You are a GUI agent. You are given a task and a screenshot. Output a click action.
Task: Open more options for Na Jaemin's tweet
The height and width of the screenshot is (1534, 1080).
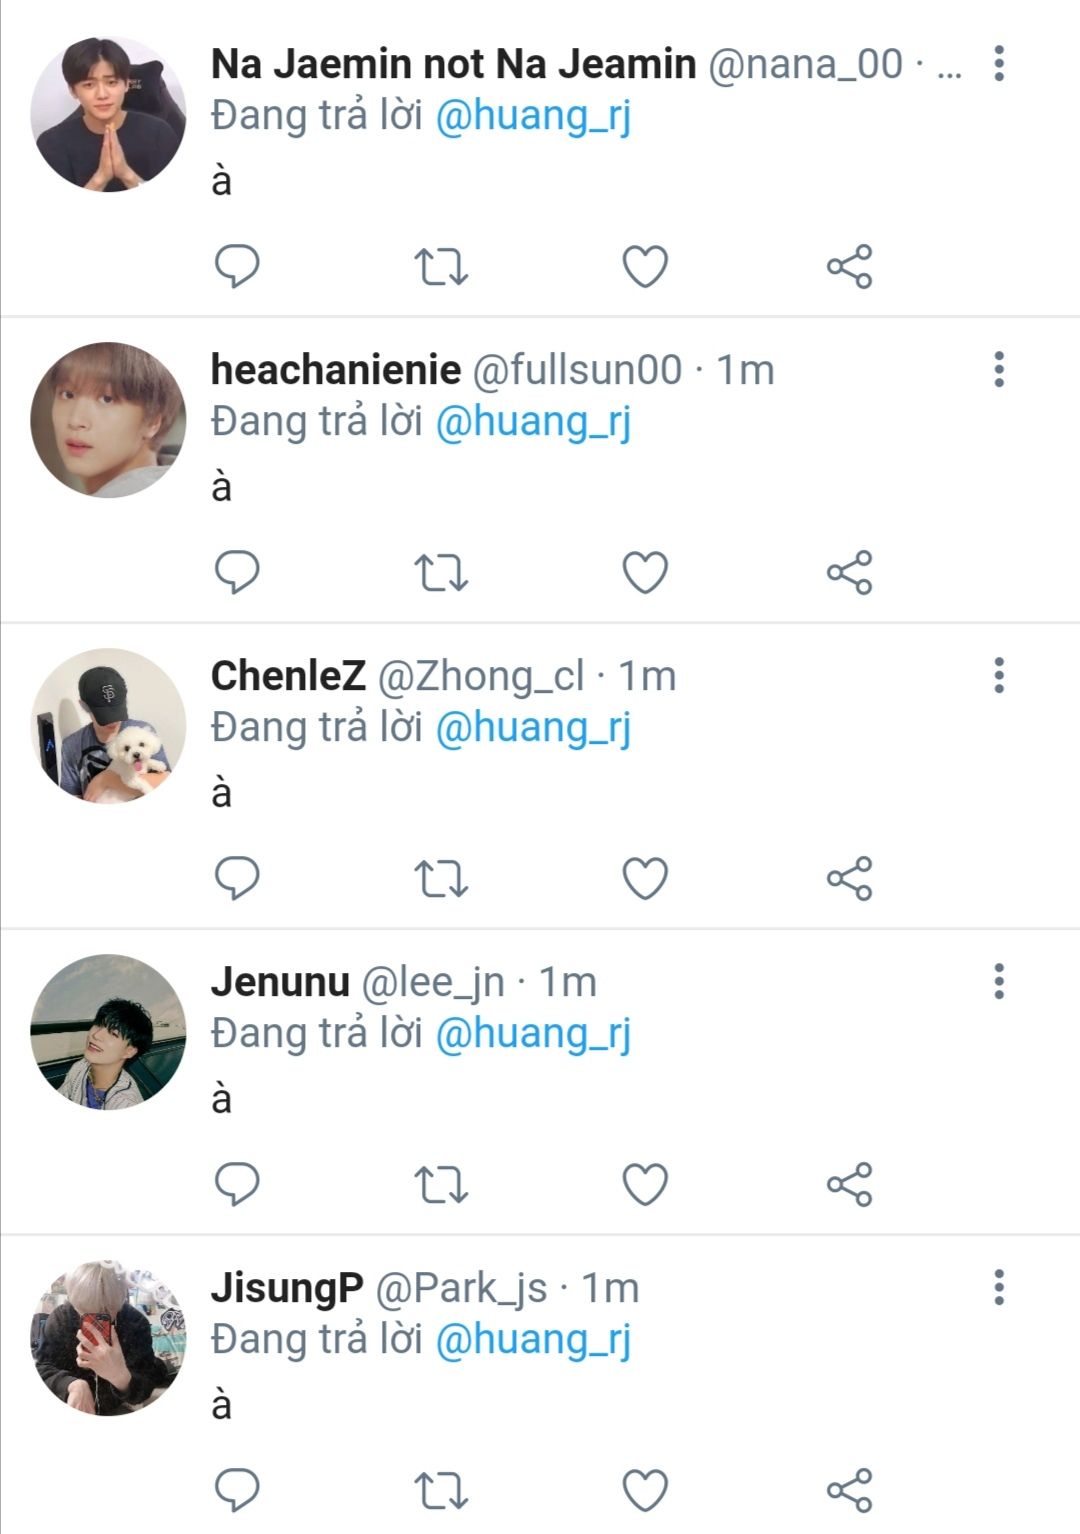pyautogui.click(x=998, y=64)
